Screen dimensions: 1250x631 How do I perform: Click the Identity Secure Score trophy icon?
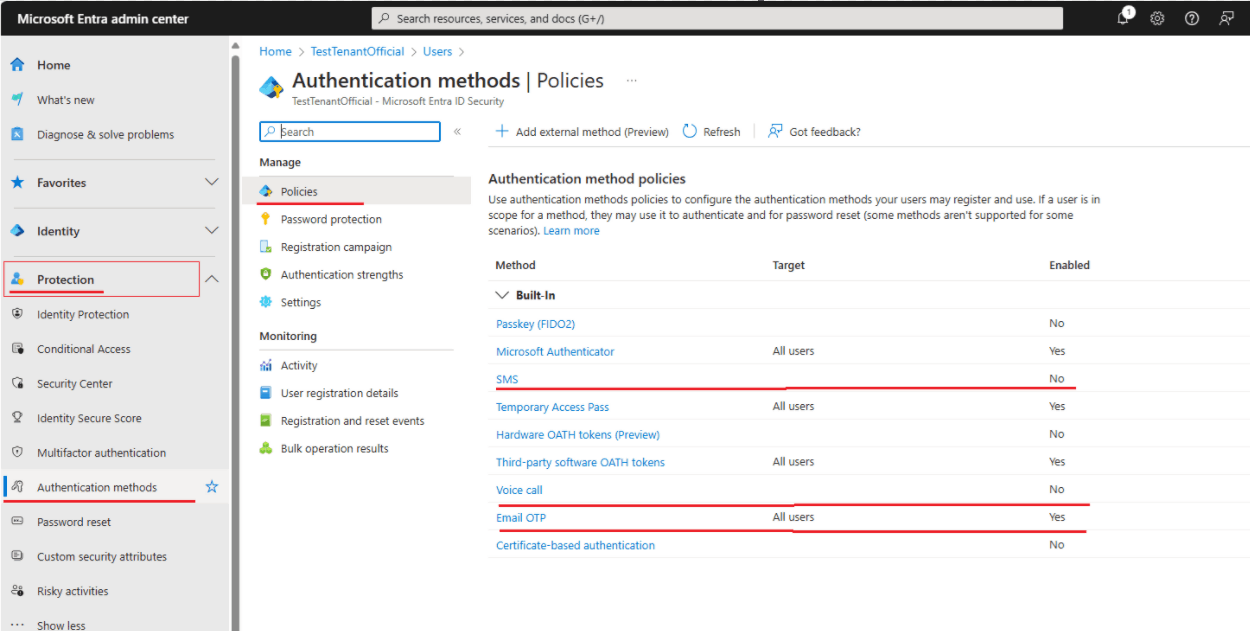point(17,418)
